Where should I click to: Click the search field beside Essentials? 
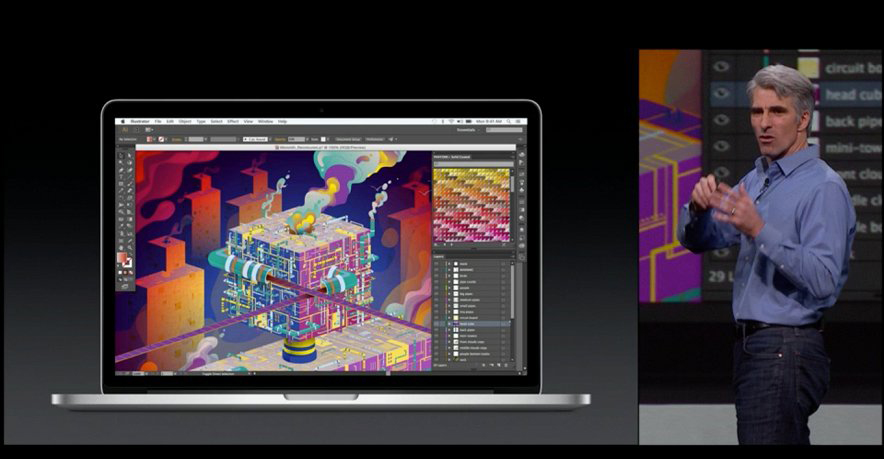tap(504, 130)
